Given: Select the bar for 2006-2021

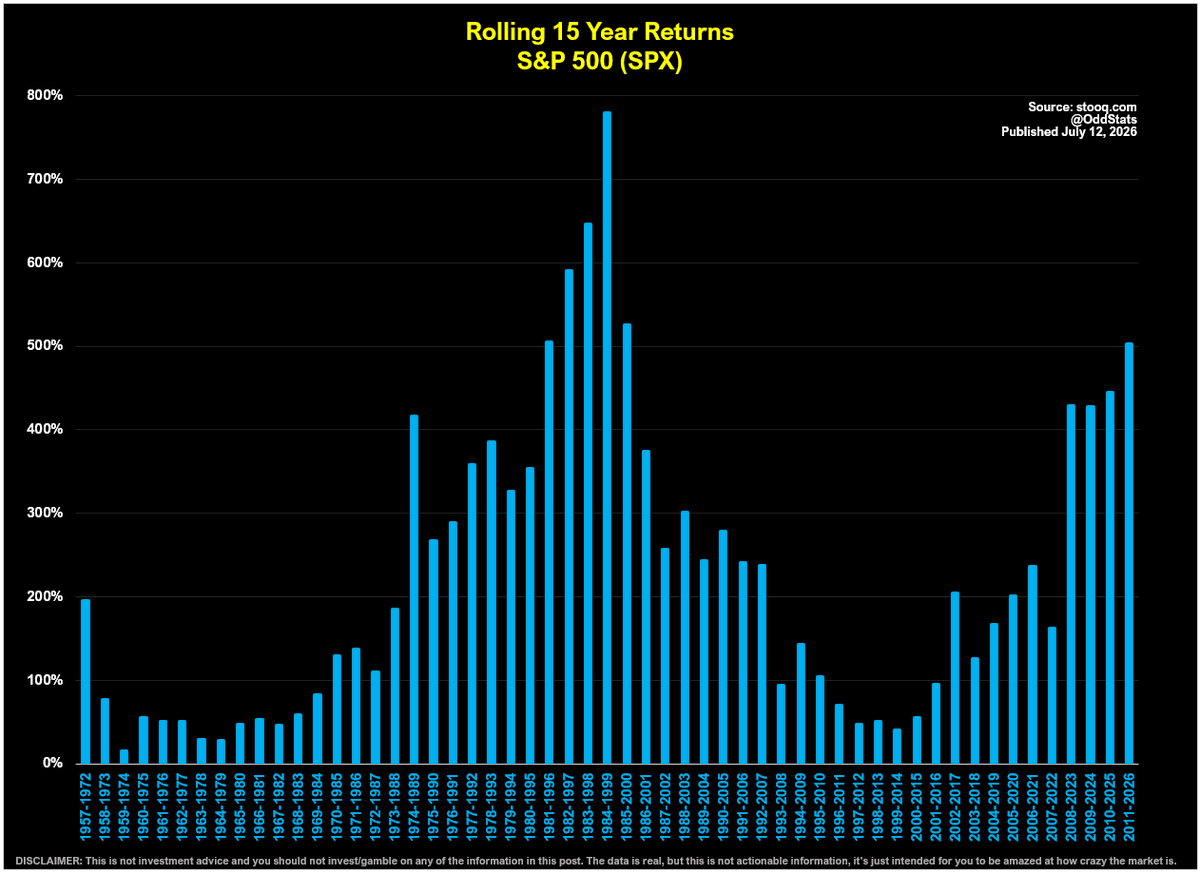Looking at the screenshot, I should tap(1033, 665).
